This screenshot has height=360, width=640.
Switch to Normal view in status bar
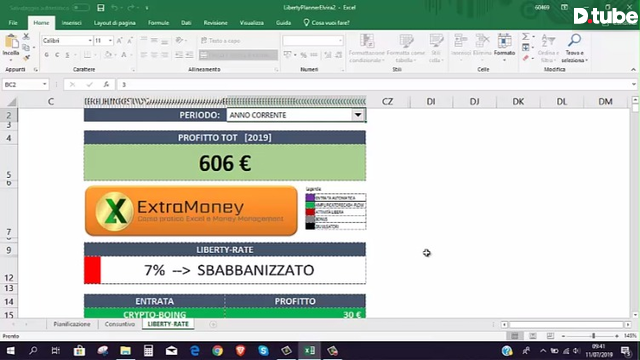pyautogui.click(x=515, y=336)
